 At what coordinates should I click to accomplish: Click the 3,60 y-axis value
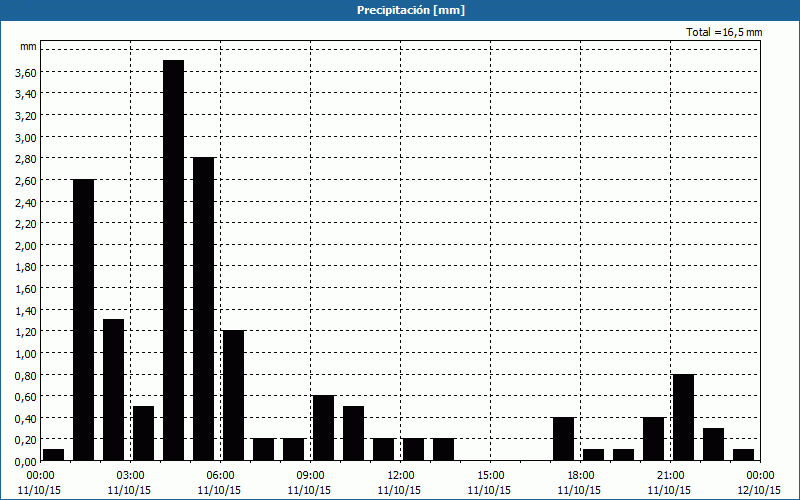[26, 73]
